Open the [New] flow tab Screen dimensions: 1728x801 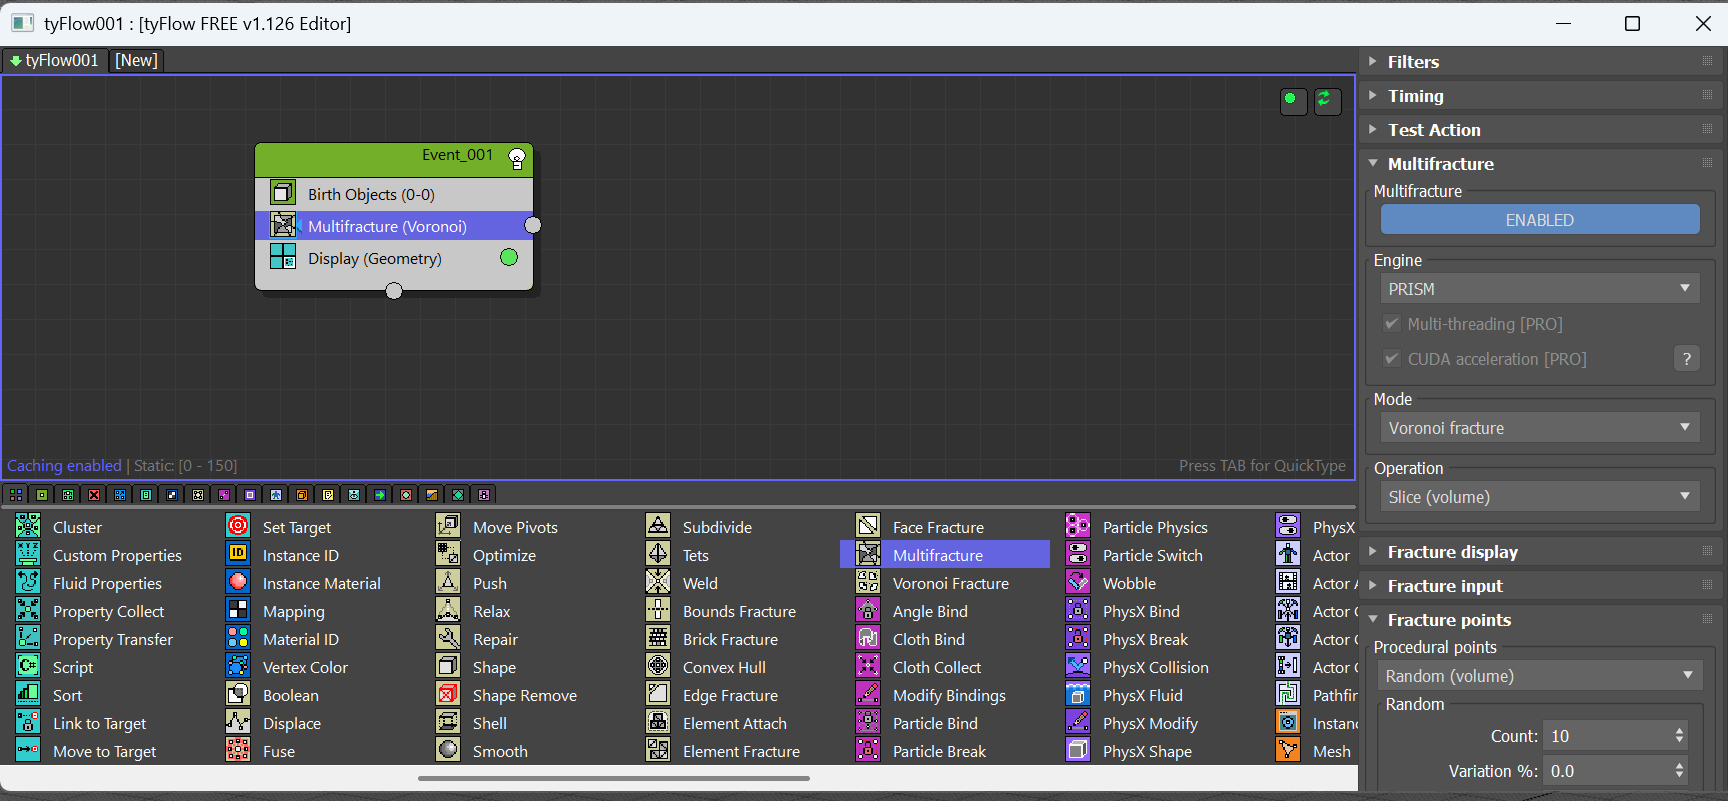[x=136, y=60]
